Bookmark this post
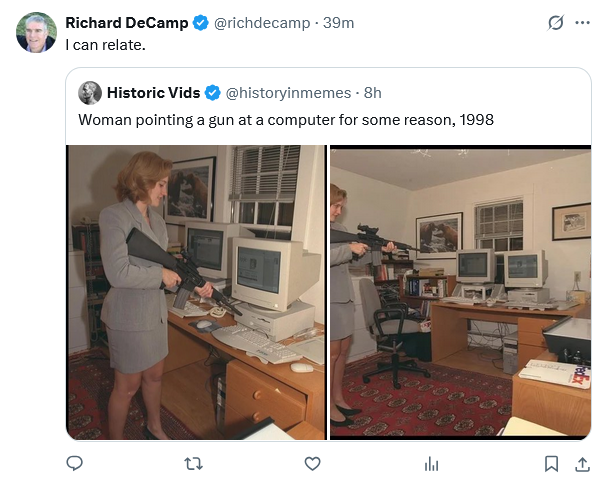609x486 pixels. (551, 463)
